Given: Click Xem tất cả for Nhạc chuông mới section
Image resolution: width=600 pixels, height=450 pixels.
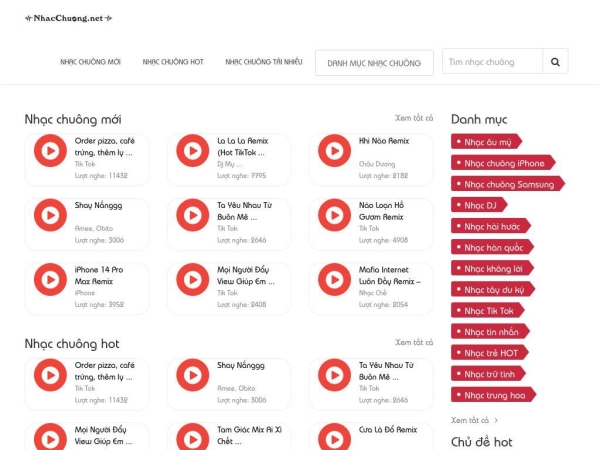Looking at the screenshot, I should (x=414, y=118).
